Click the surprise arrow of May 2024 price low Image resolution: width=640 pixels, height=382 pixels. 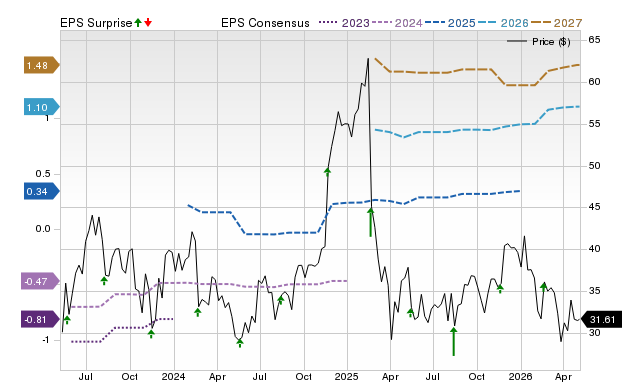pos(240,343)
